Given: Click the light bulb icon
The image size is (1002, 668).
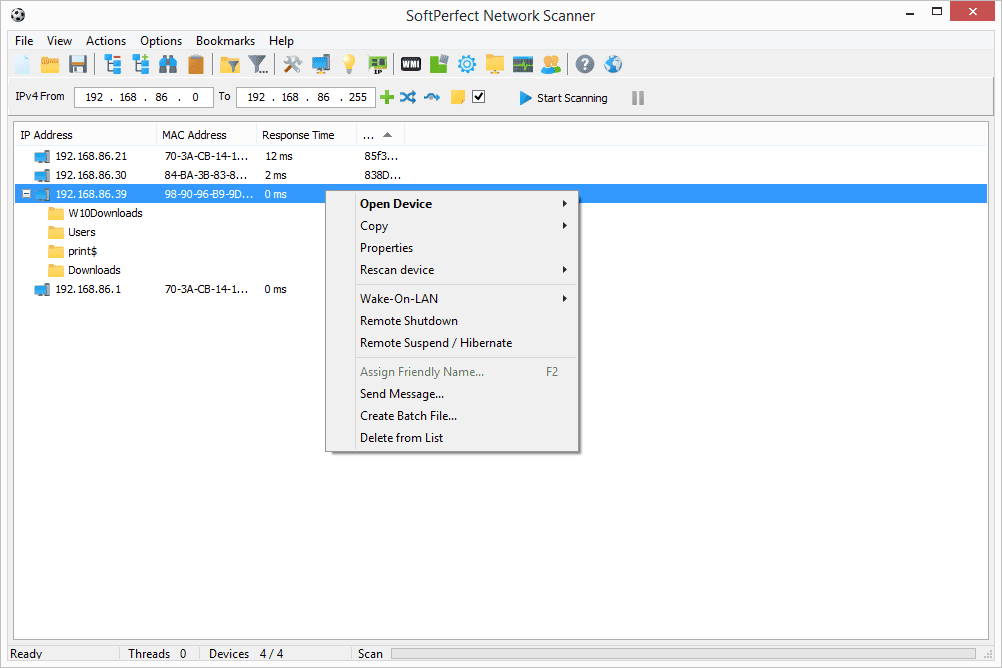Looking at the screenshot, I should [x=348, y=64].
